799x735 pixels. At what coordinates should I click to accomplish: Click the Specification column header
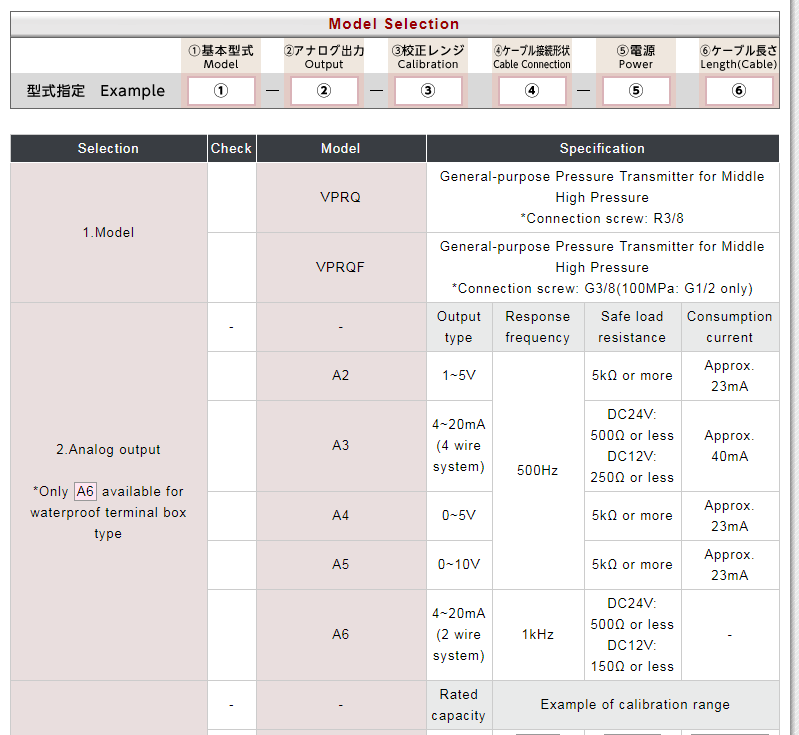602,148
